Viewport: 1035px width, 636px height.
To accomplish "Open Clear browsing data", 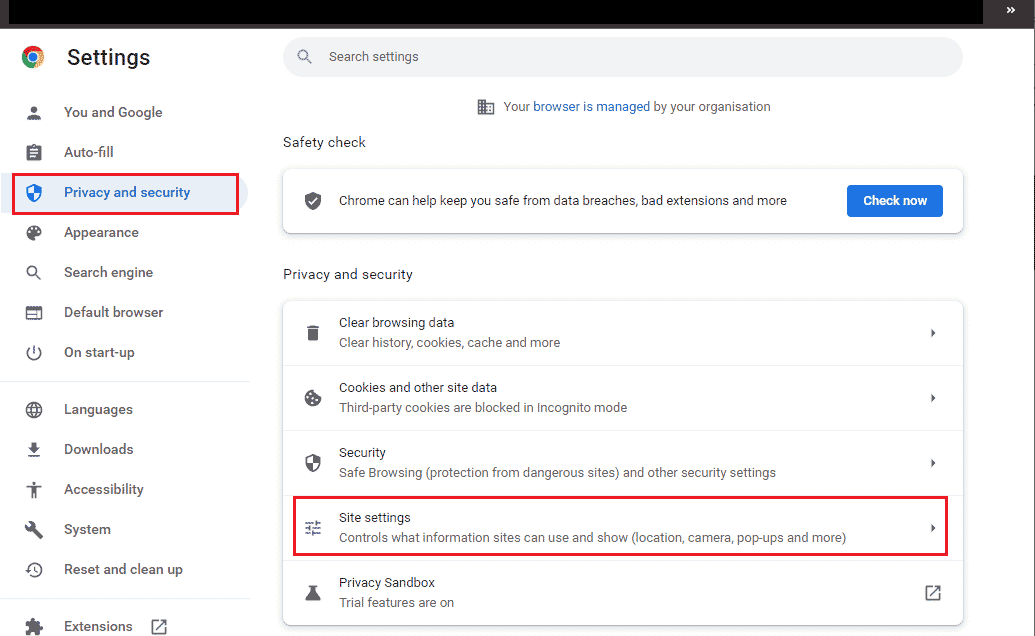I will [622, 333].
